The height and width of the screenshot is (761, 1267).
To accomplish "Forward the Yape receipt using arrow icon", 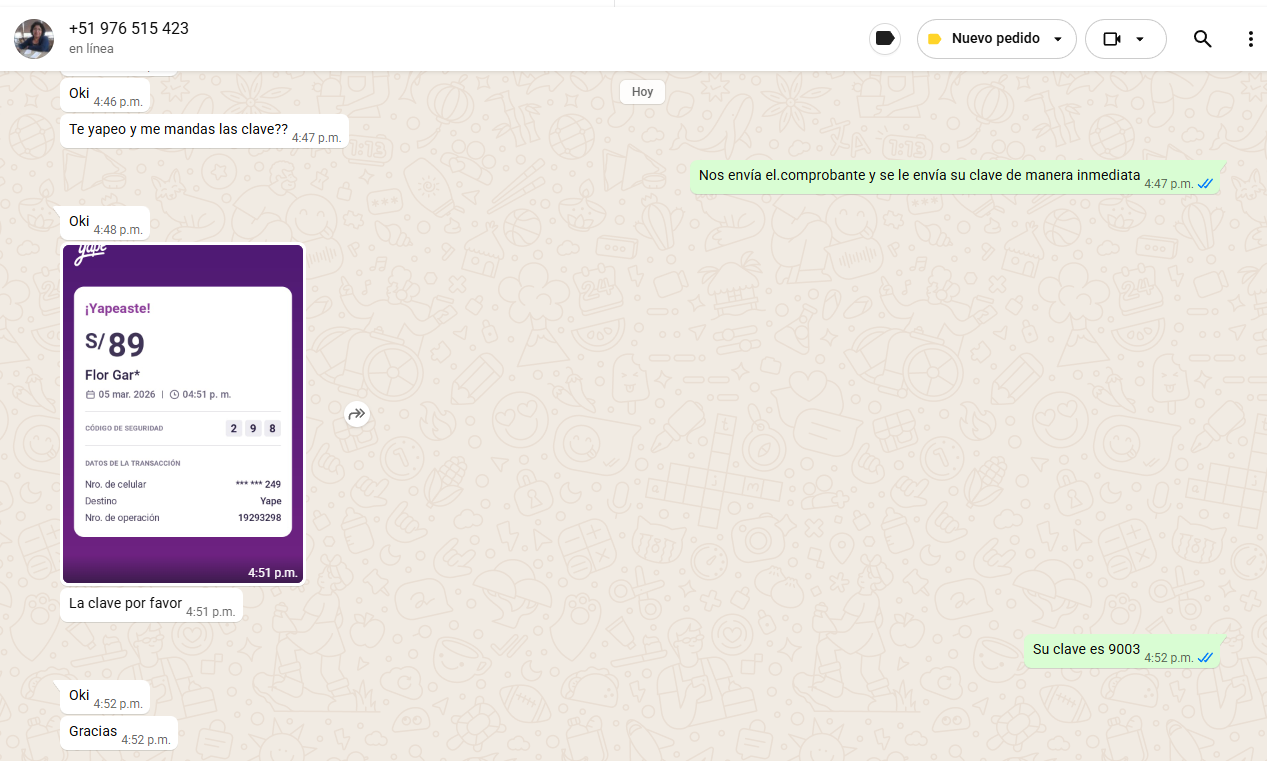I will click(x=357, y=414).
